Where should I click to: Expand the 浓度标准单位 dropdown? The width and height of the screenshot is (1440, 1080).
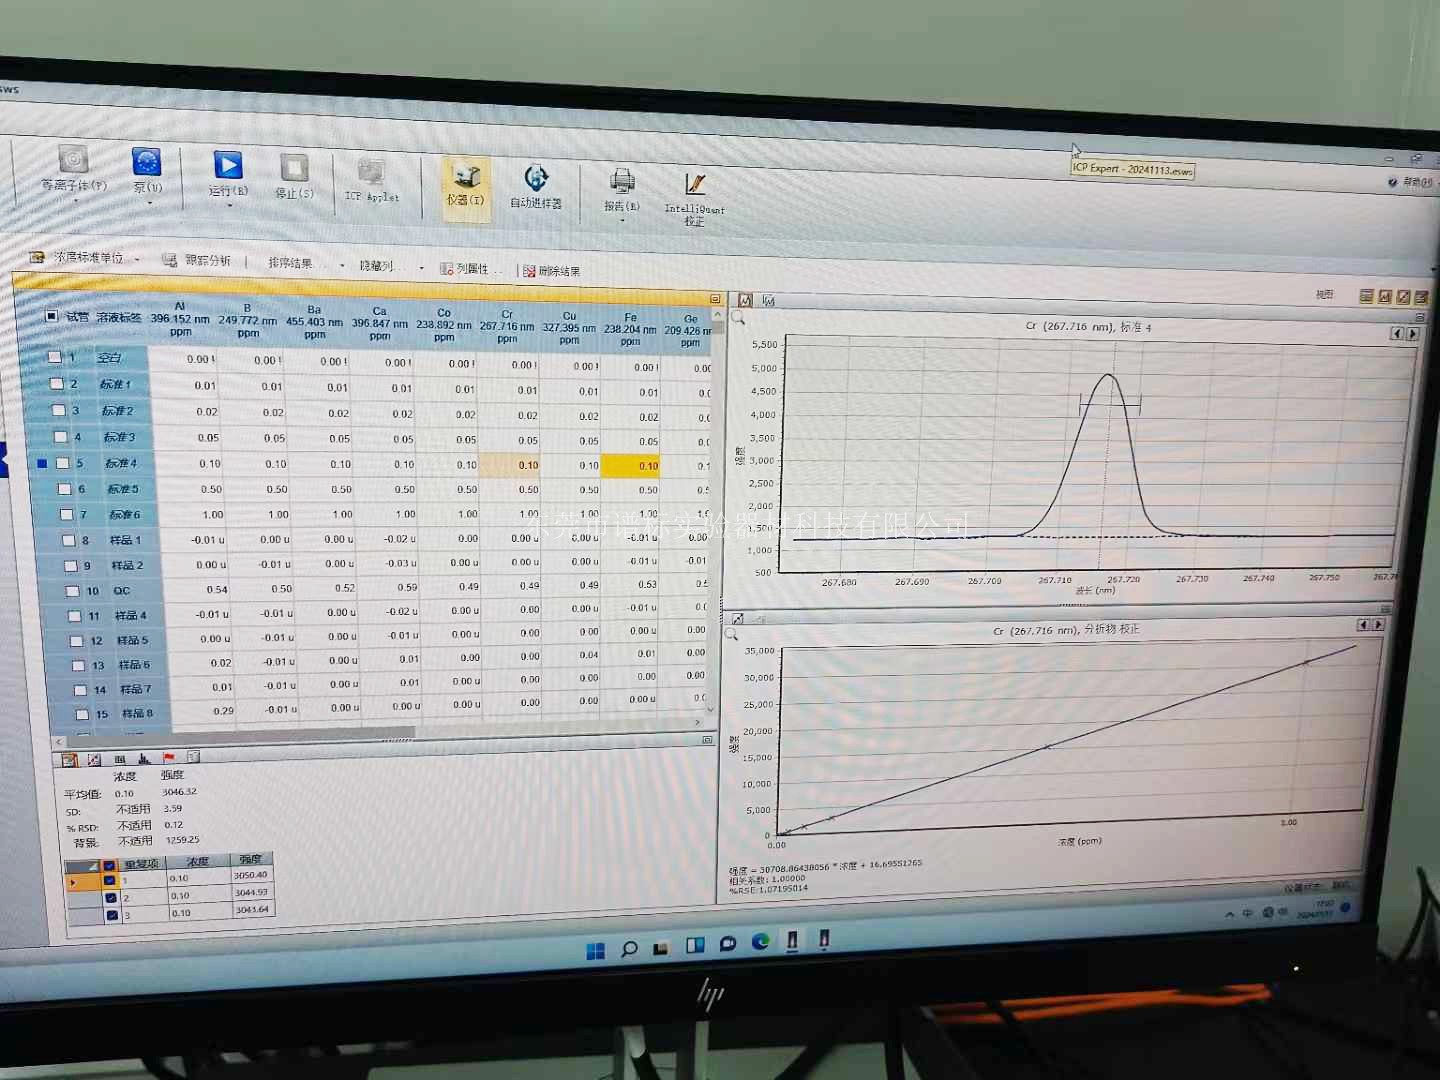(x=137, y=259)
